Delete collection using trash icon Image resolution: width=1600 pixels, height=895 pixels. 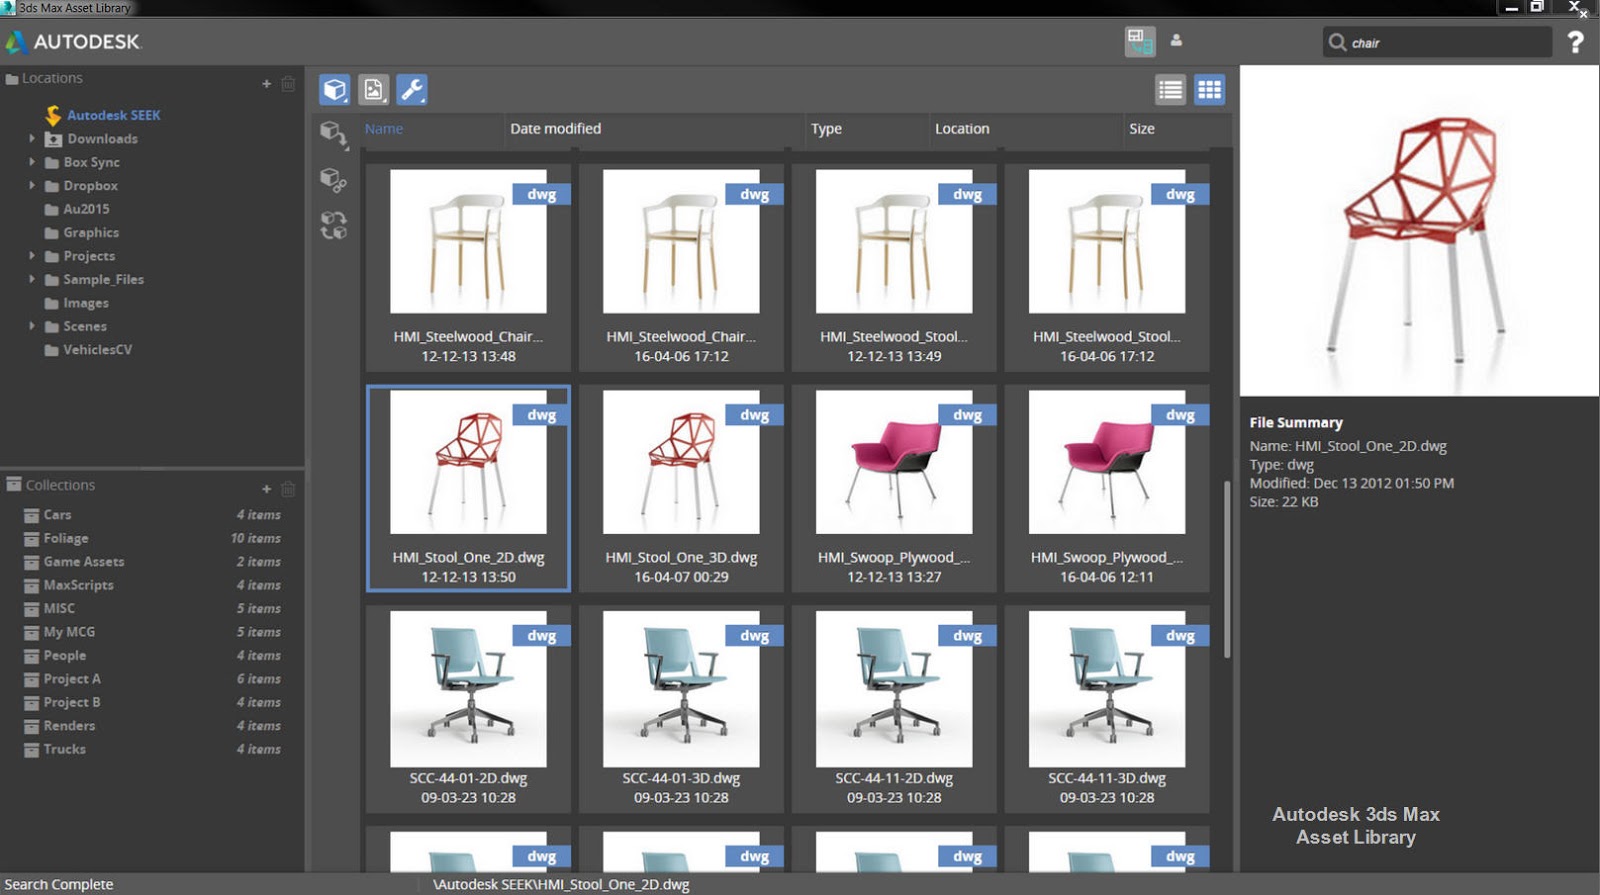(288, 489)
